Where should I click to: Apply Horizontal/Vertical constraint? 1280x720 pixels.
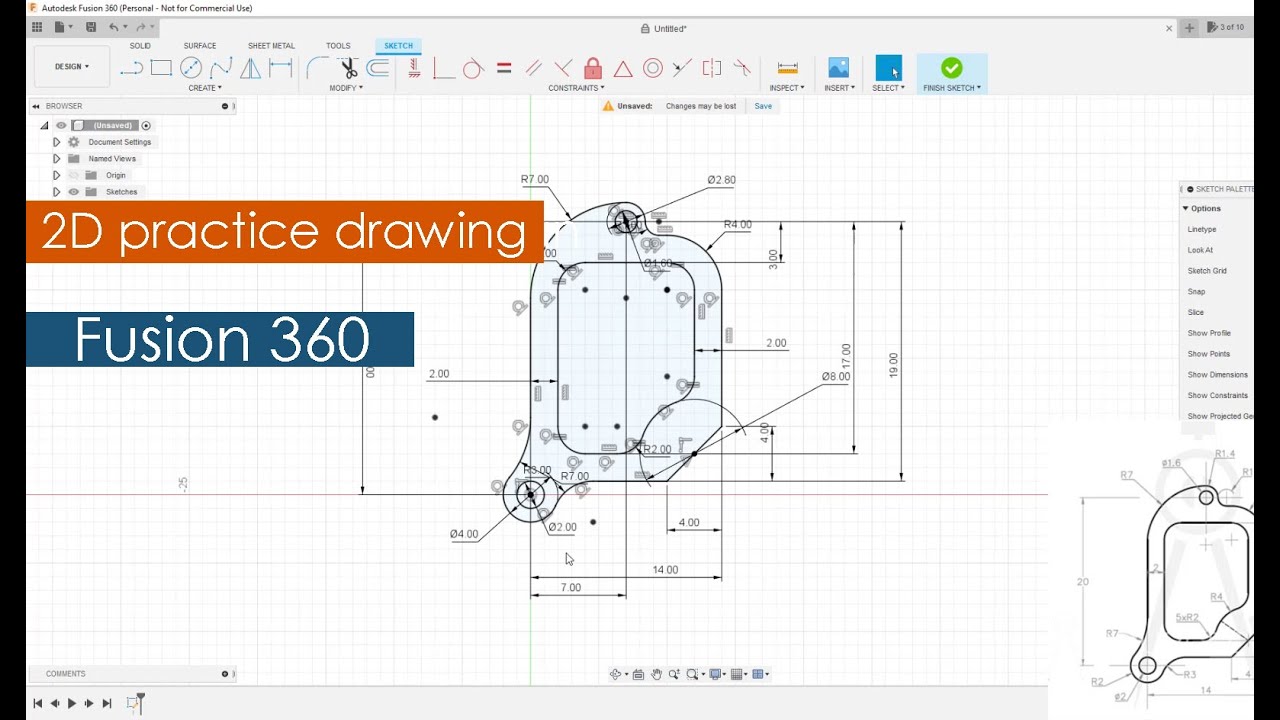[414, 68]
